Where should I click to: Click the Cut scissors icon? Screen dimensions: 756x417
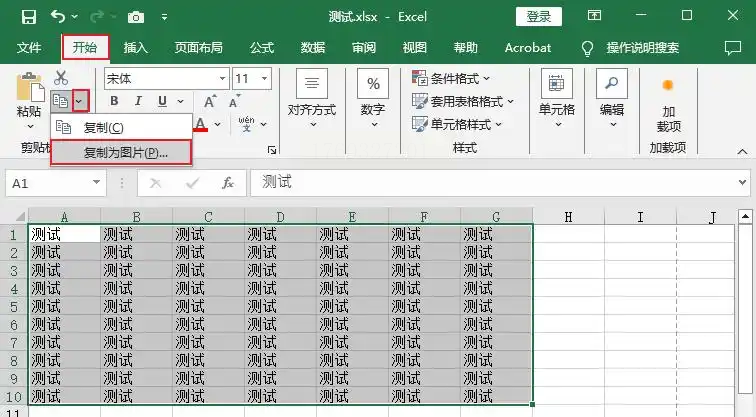pos(61,77)
